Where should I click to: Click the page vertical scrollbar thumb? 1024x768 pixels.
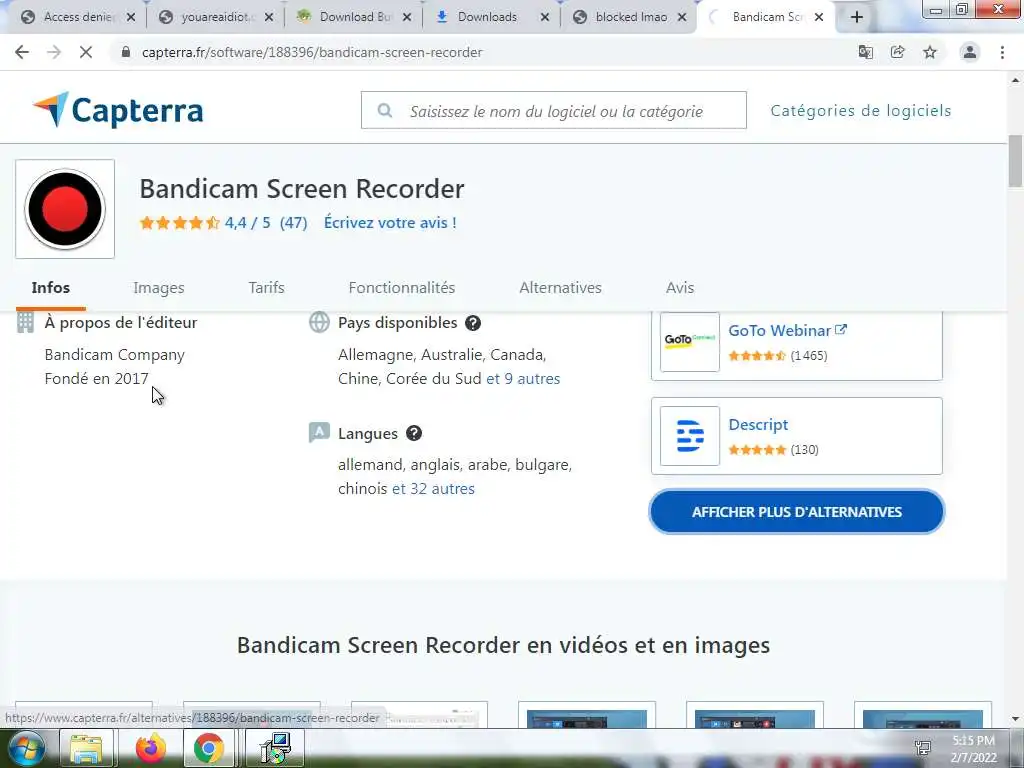(1016, 161)
